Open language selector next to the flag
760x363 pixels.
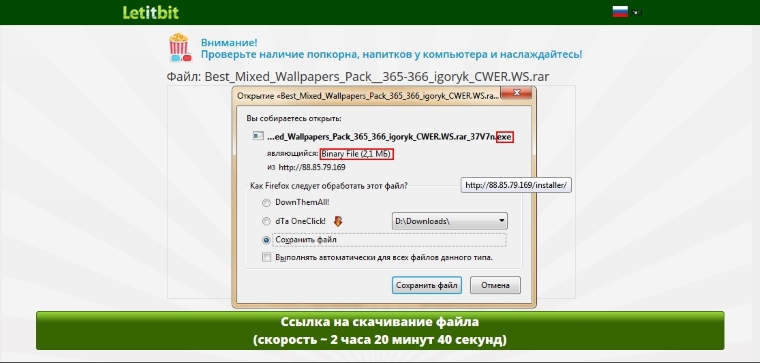point(636,13)
